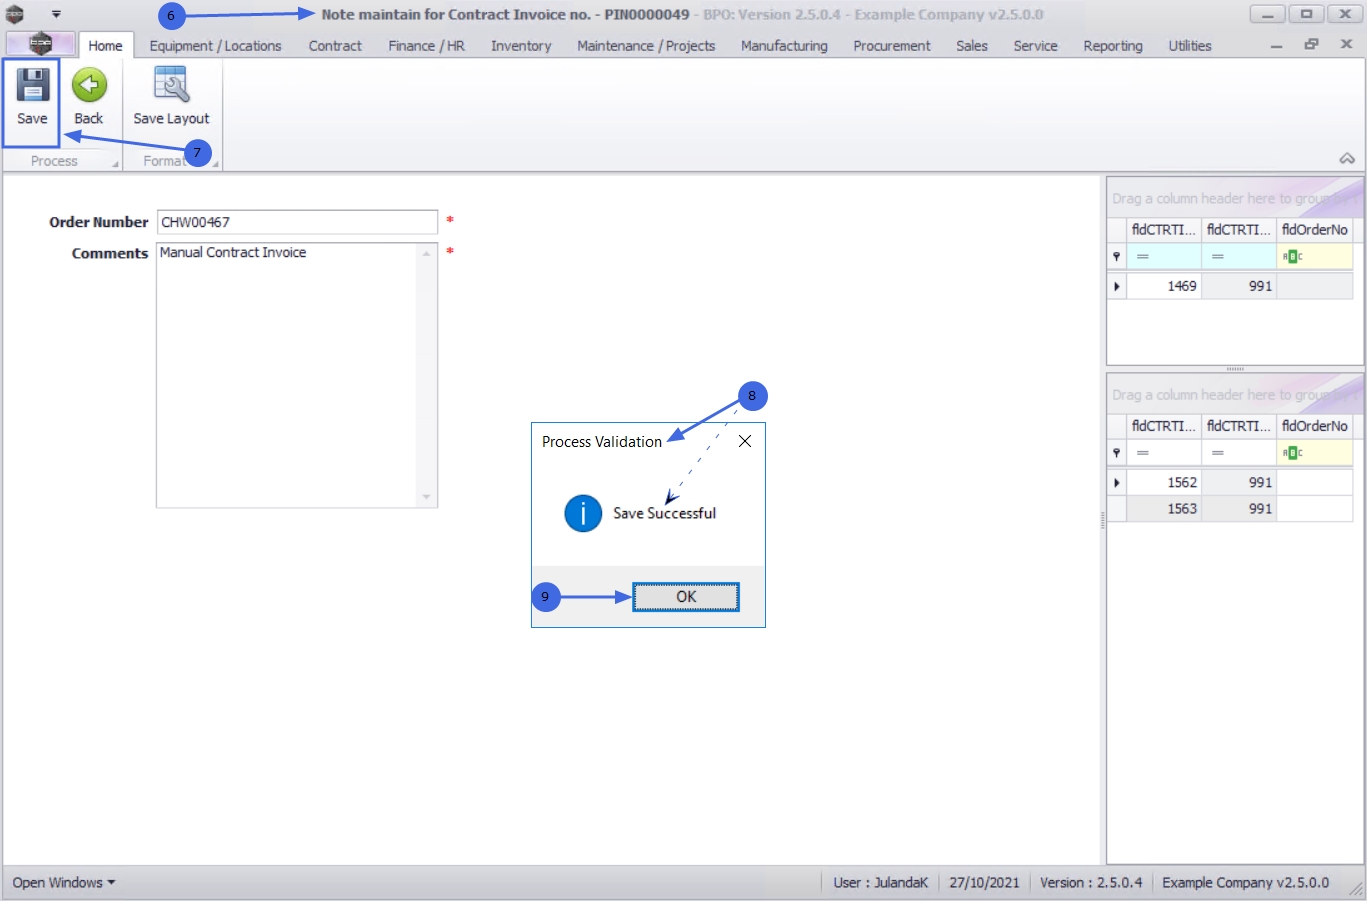
Task: Select the cell with value 1562
Action: pyautogui.click(x=1164, y=482)
